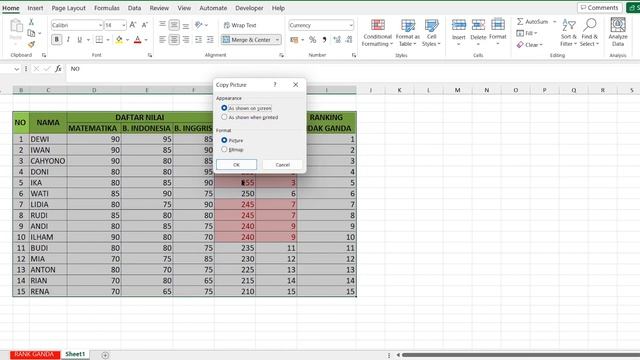Click Merge & Center
640x360 pixels.
click(247, 40)
